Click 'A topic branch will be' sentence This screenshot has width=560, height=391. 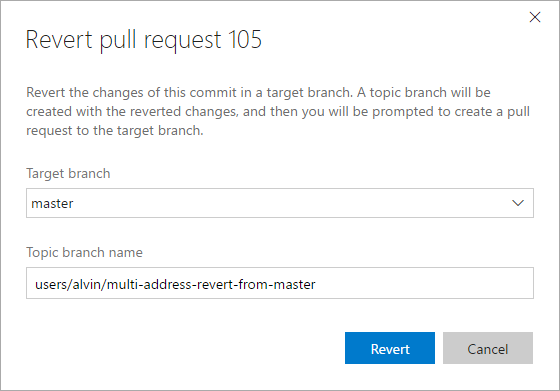(x=424, y=92)
